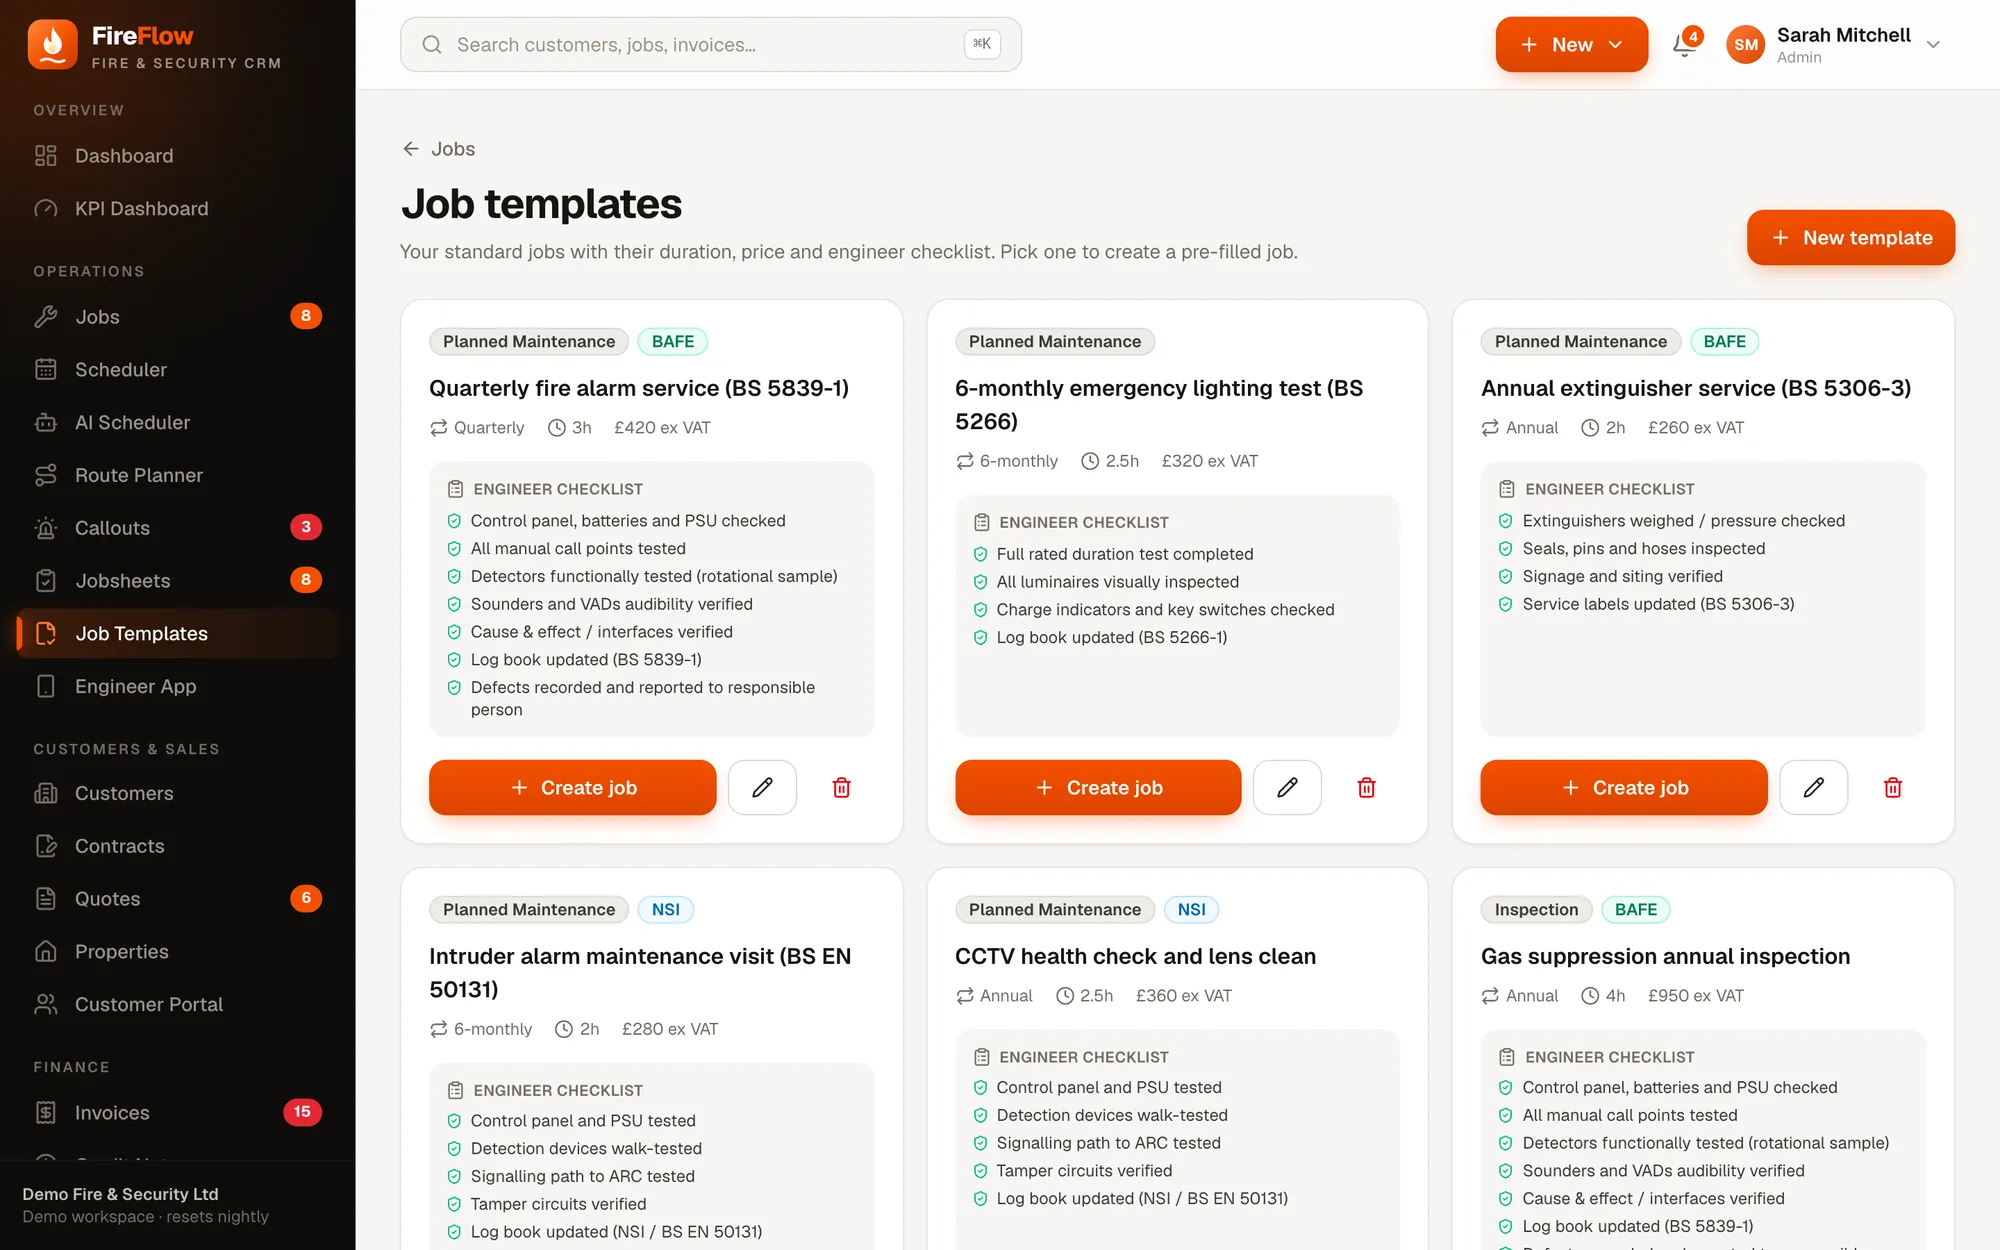Open Engineer App
Viewport: 2000px width, 1250px height.
[178, 687]
